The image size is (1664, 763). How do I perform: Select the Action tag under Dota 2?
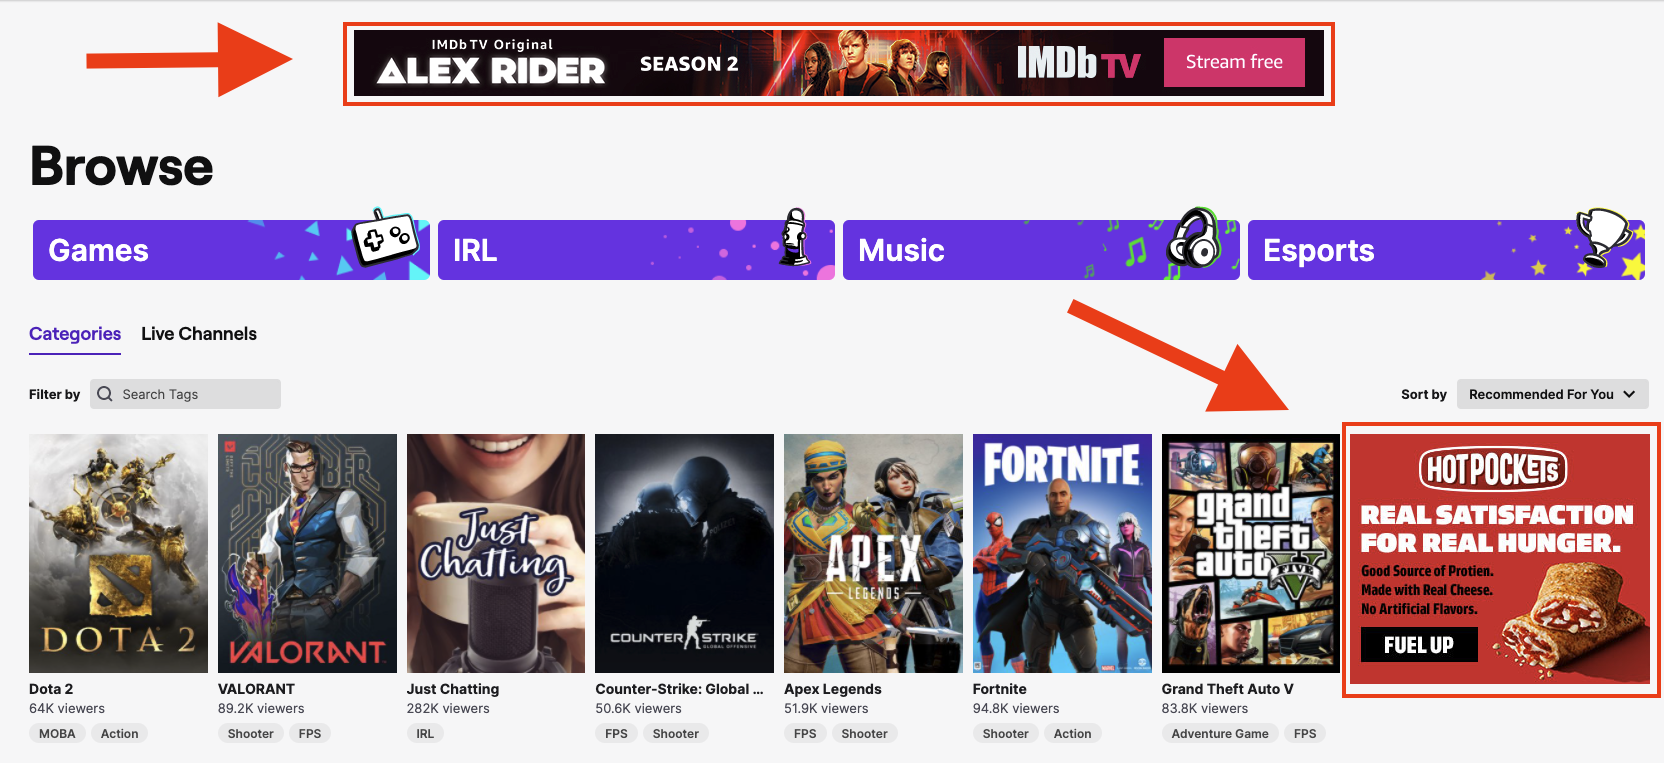click(120, 733)
